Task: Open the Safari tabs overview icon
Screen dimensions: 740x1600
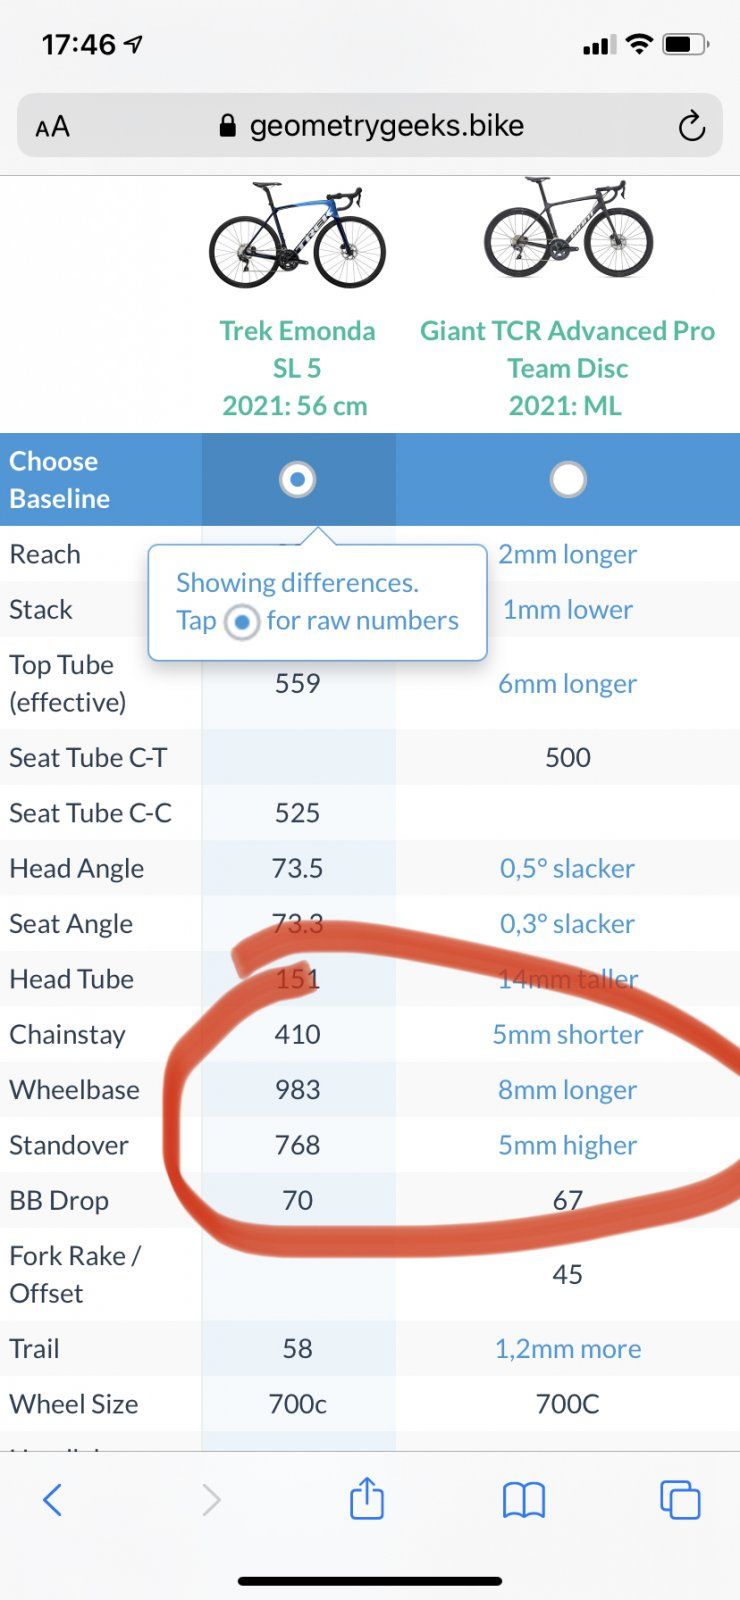Action: pos(680,1499)
